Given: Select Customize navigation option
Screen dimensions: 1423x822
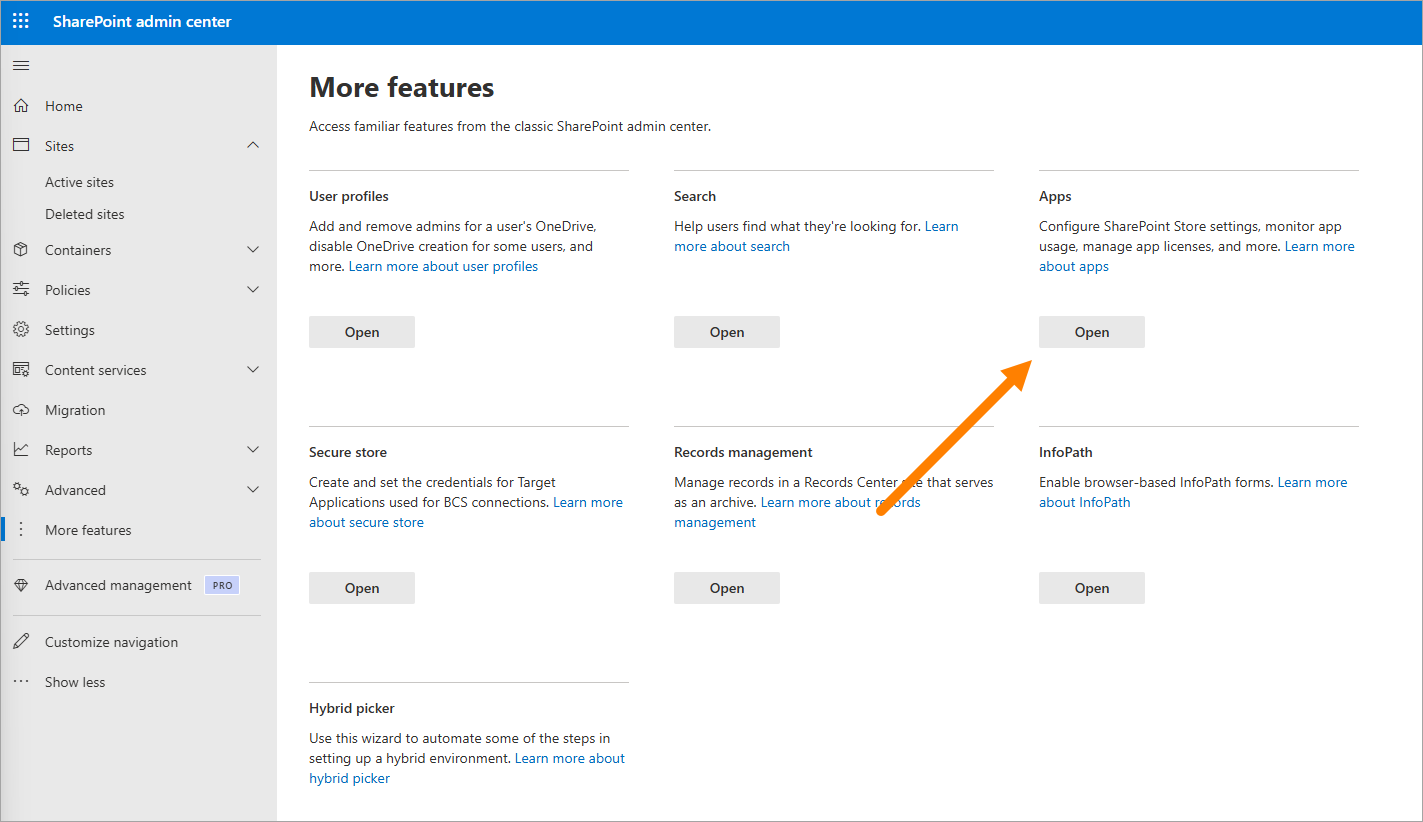Looking at the screenshot, I should pyautogui.click(x=111, y=642).
